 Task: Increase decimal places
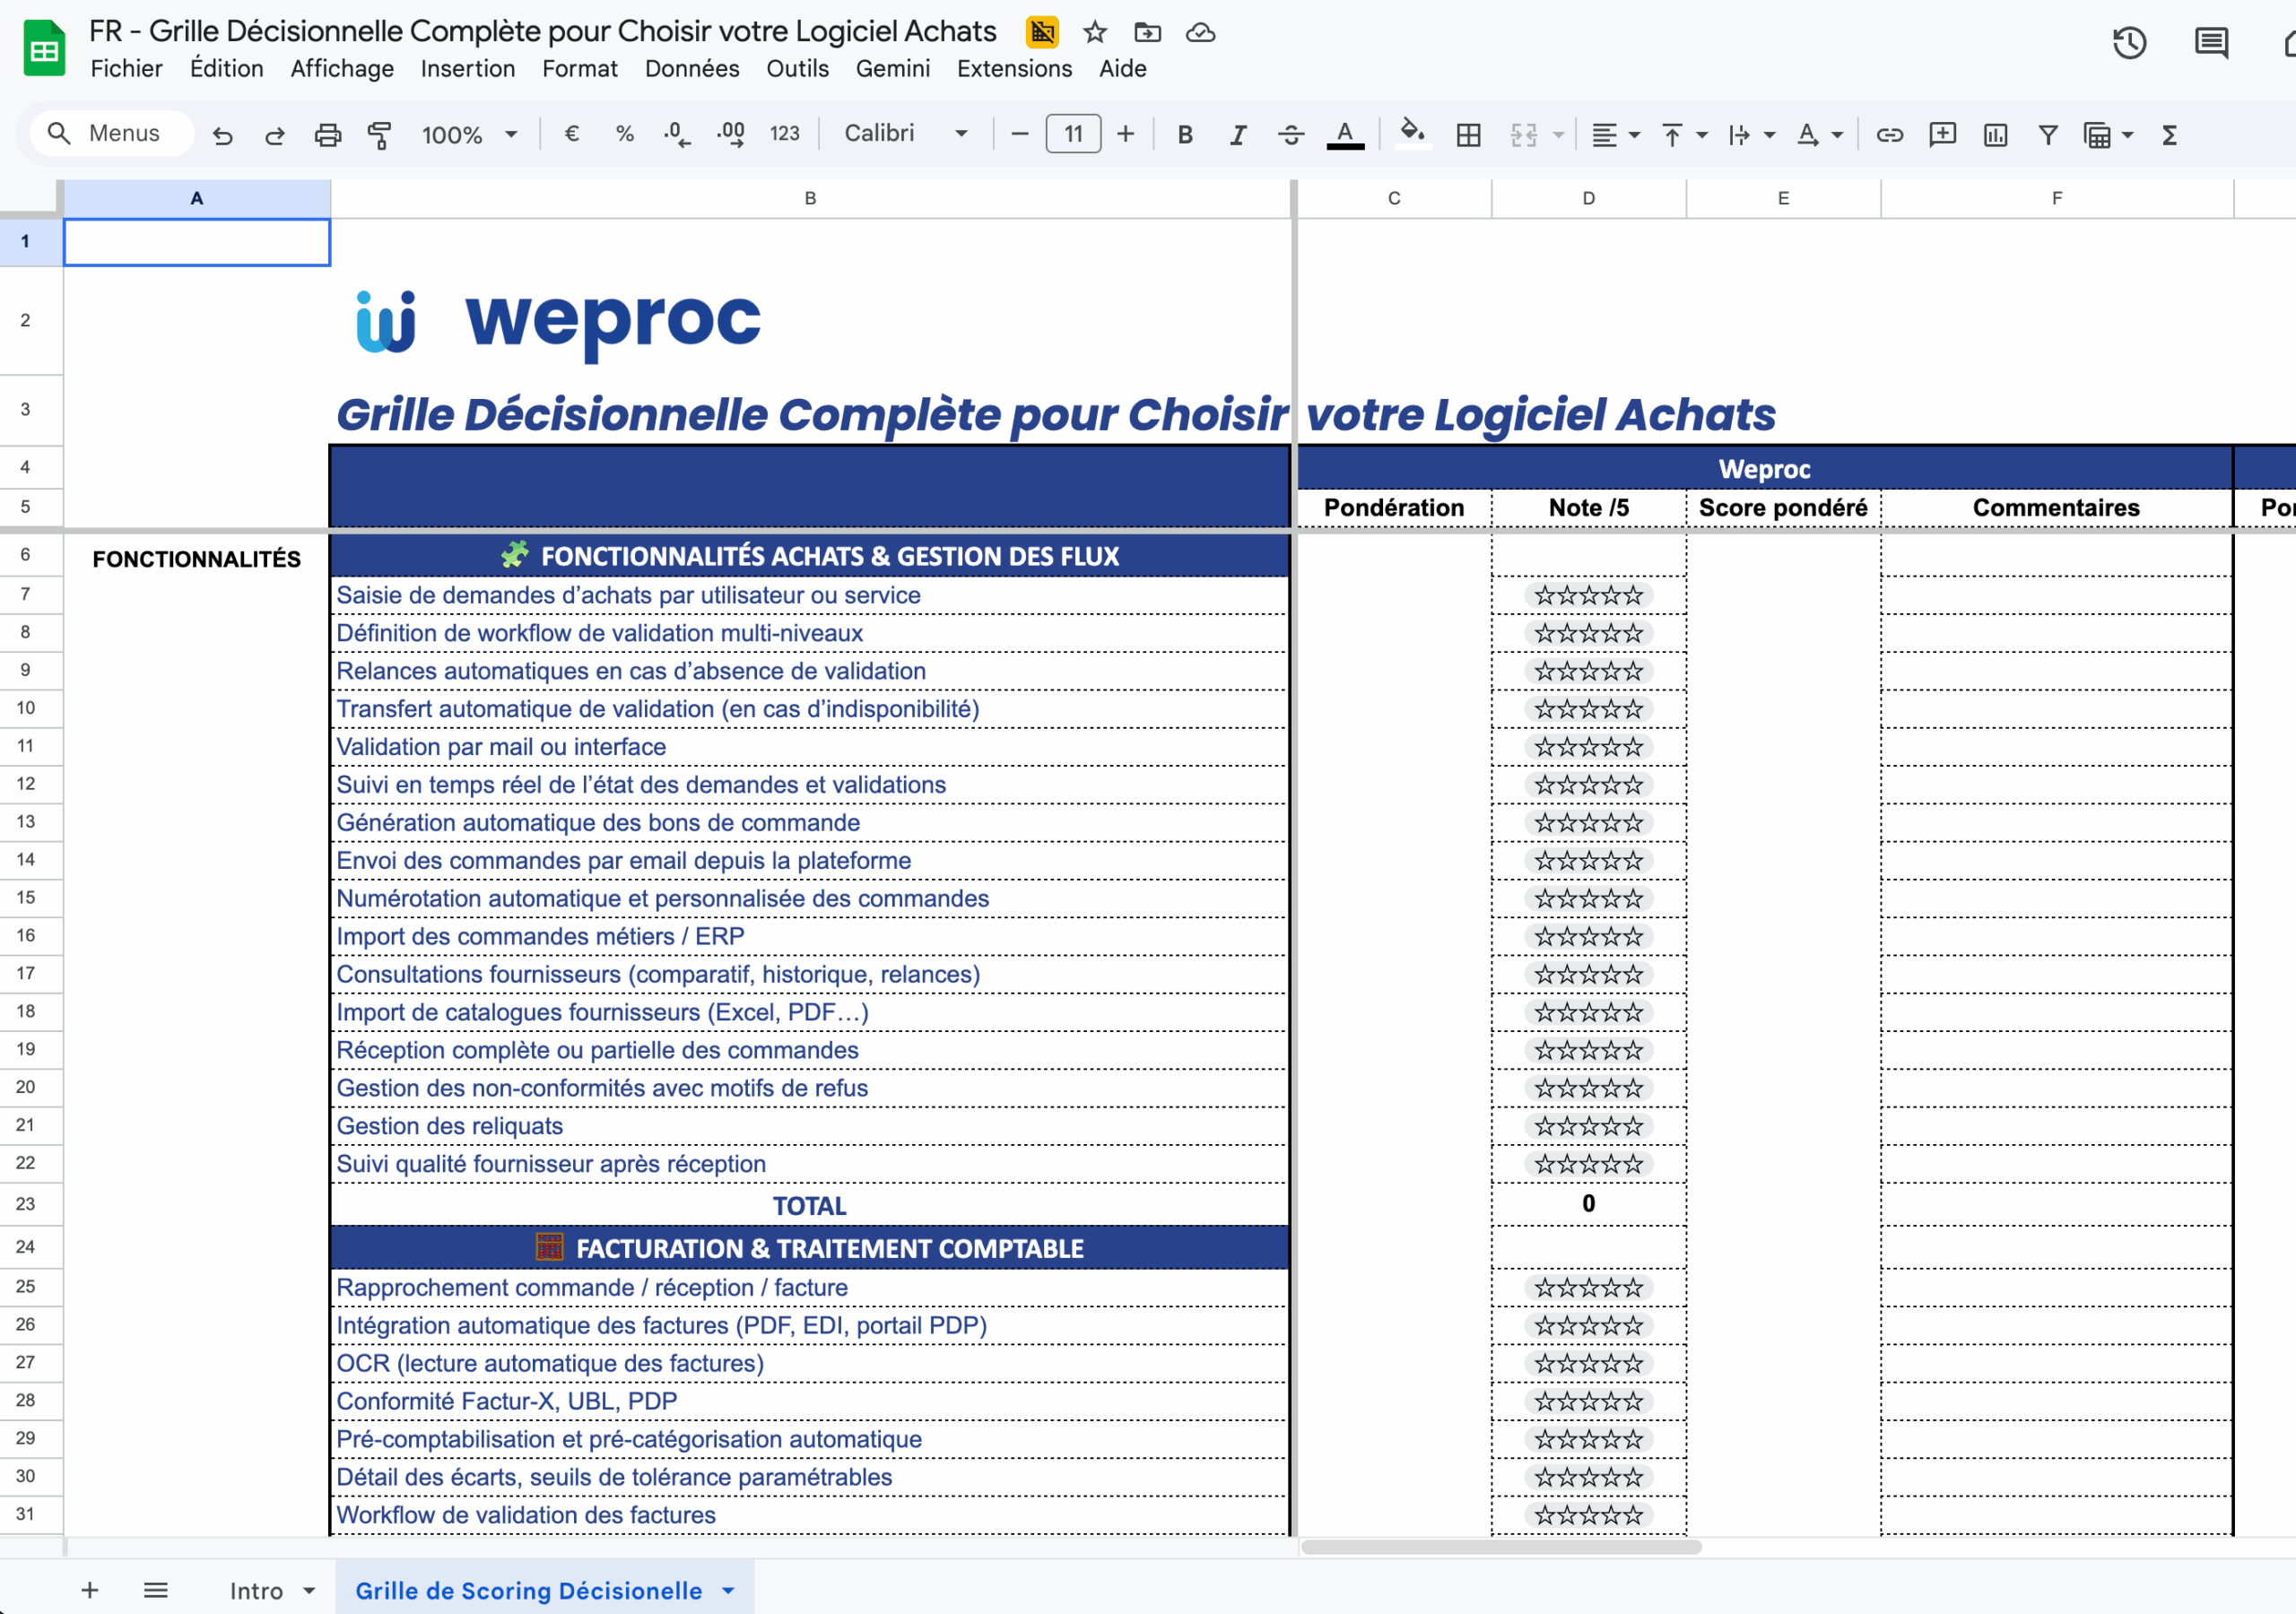click(731, 134)
